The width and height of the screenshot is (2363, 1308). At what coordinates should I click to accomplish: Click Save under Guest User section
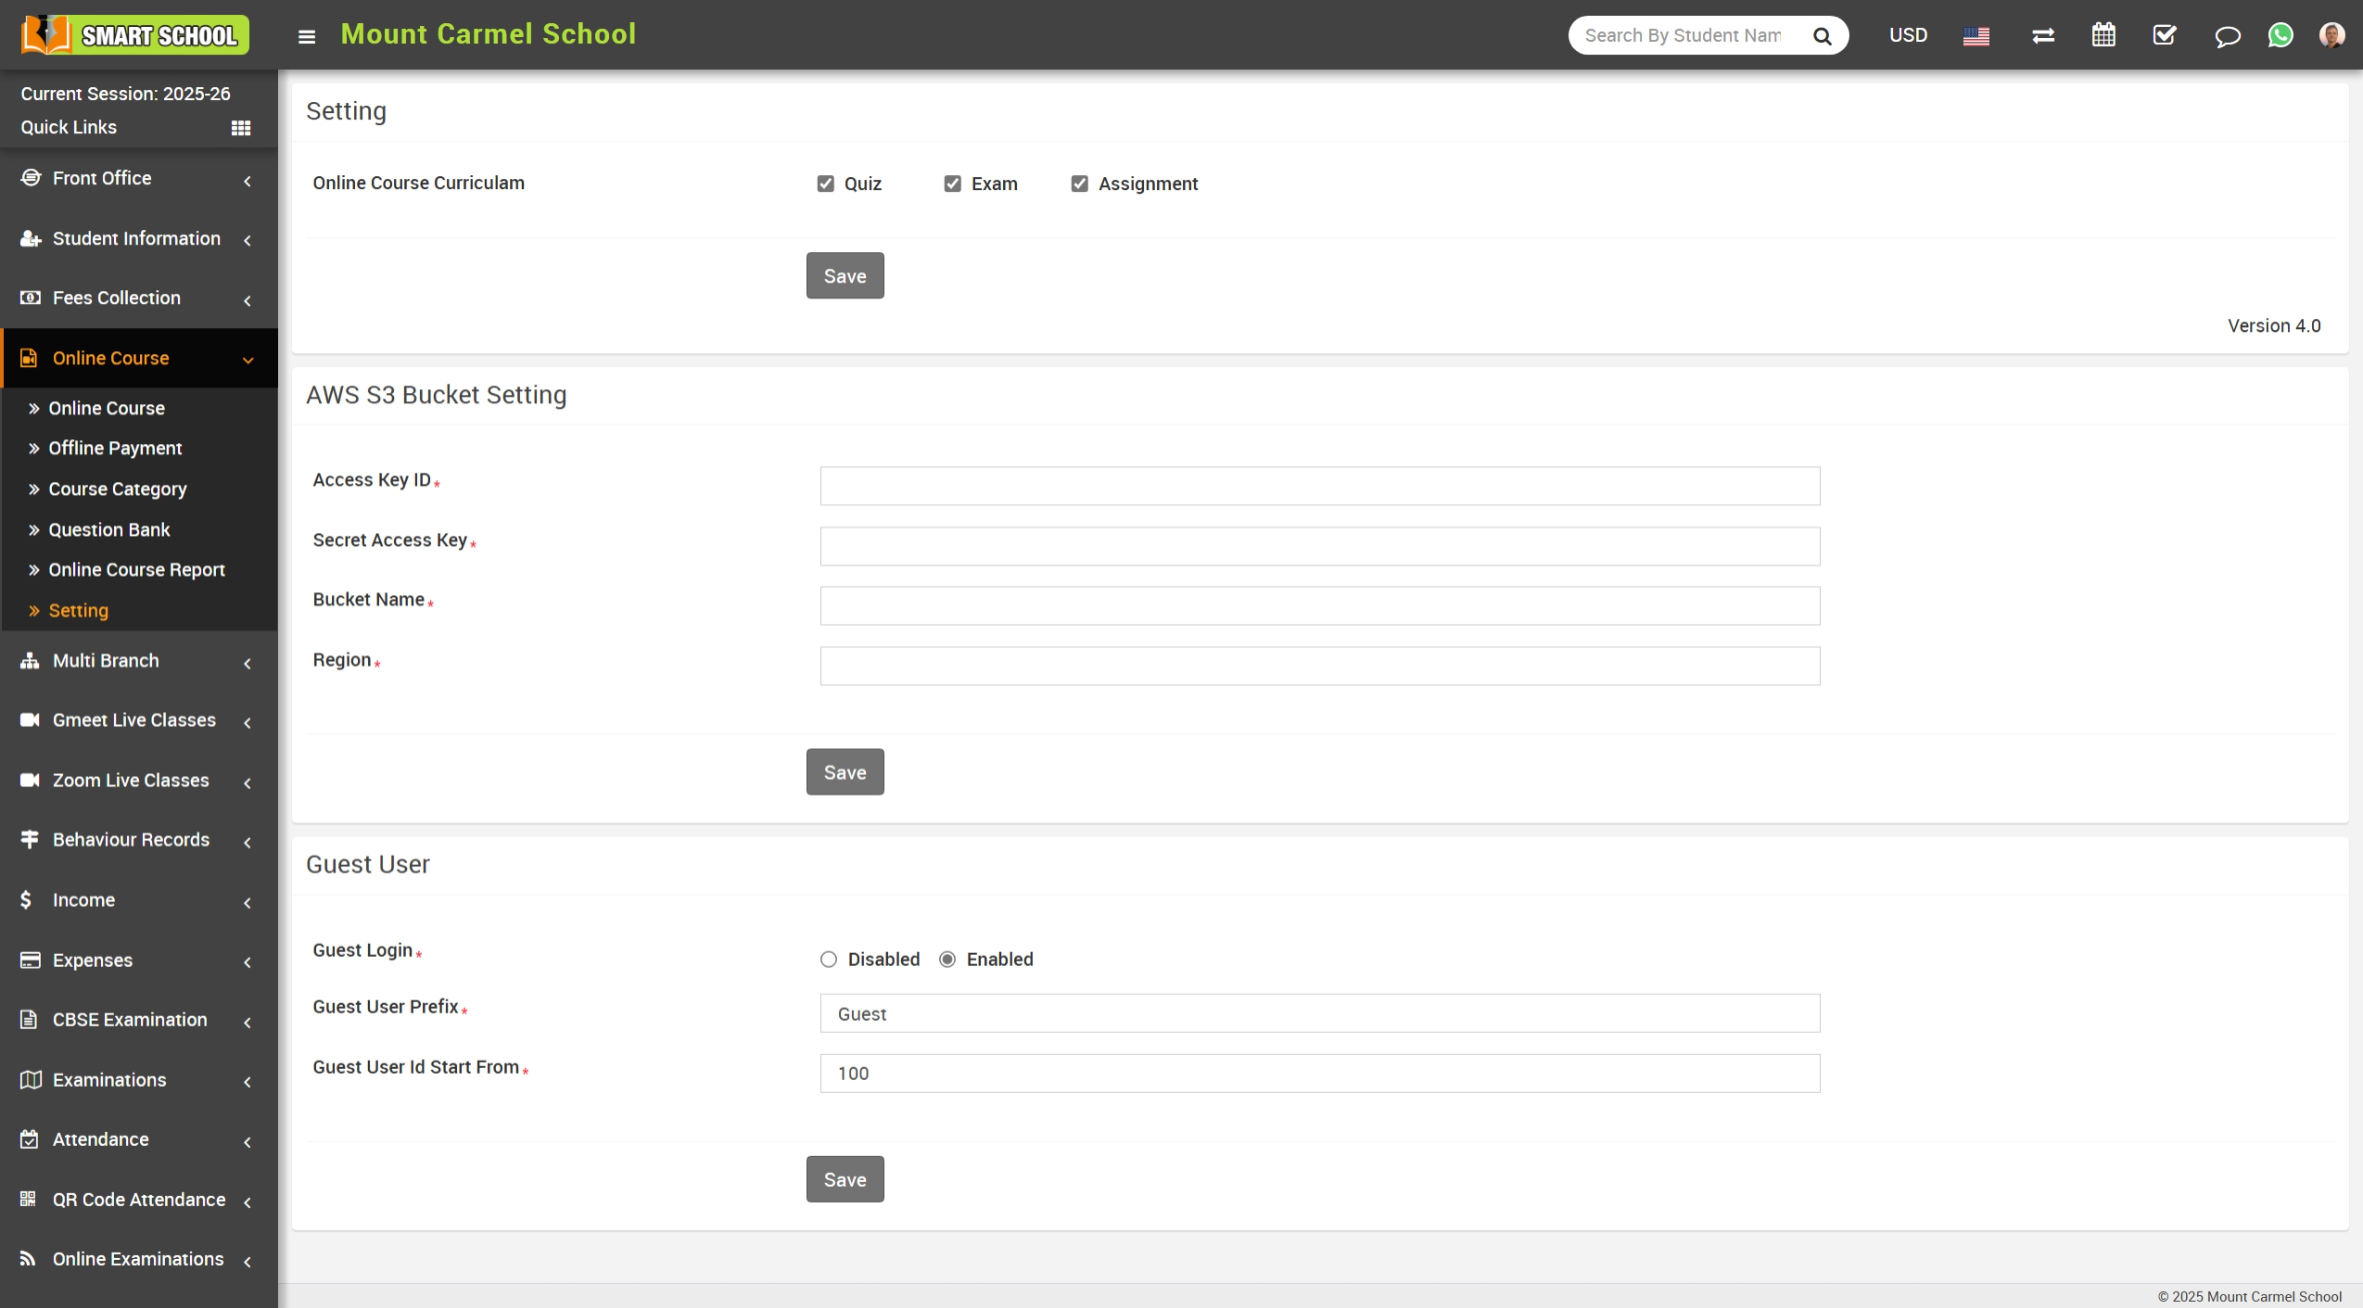coord(844,1179)
